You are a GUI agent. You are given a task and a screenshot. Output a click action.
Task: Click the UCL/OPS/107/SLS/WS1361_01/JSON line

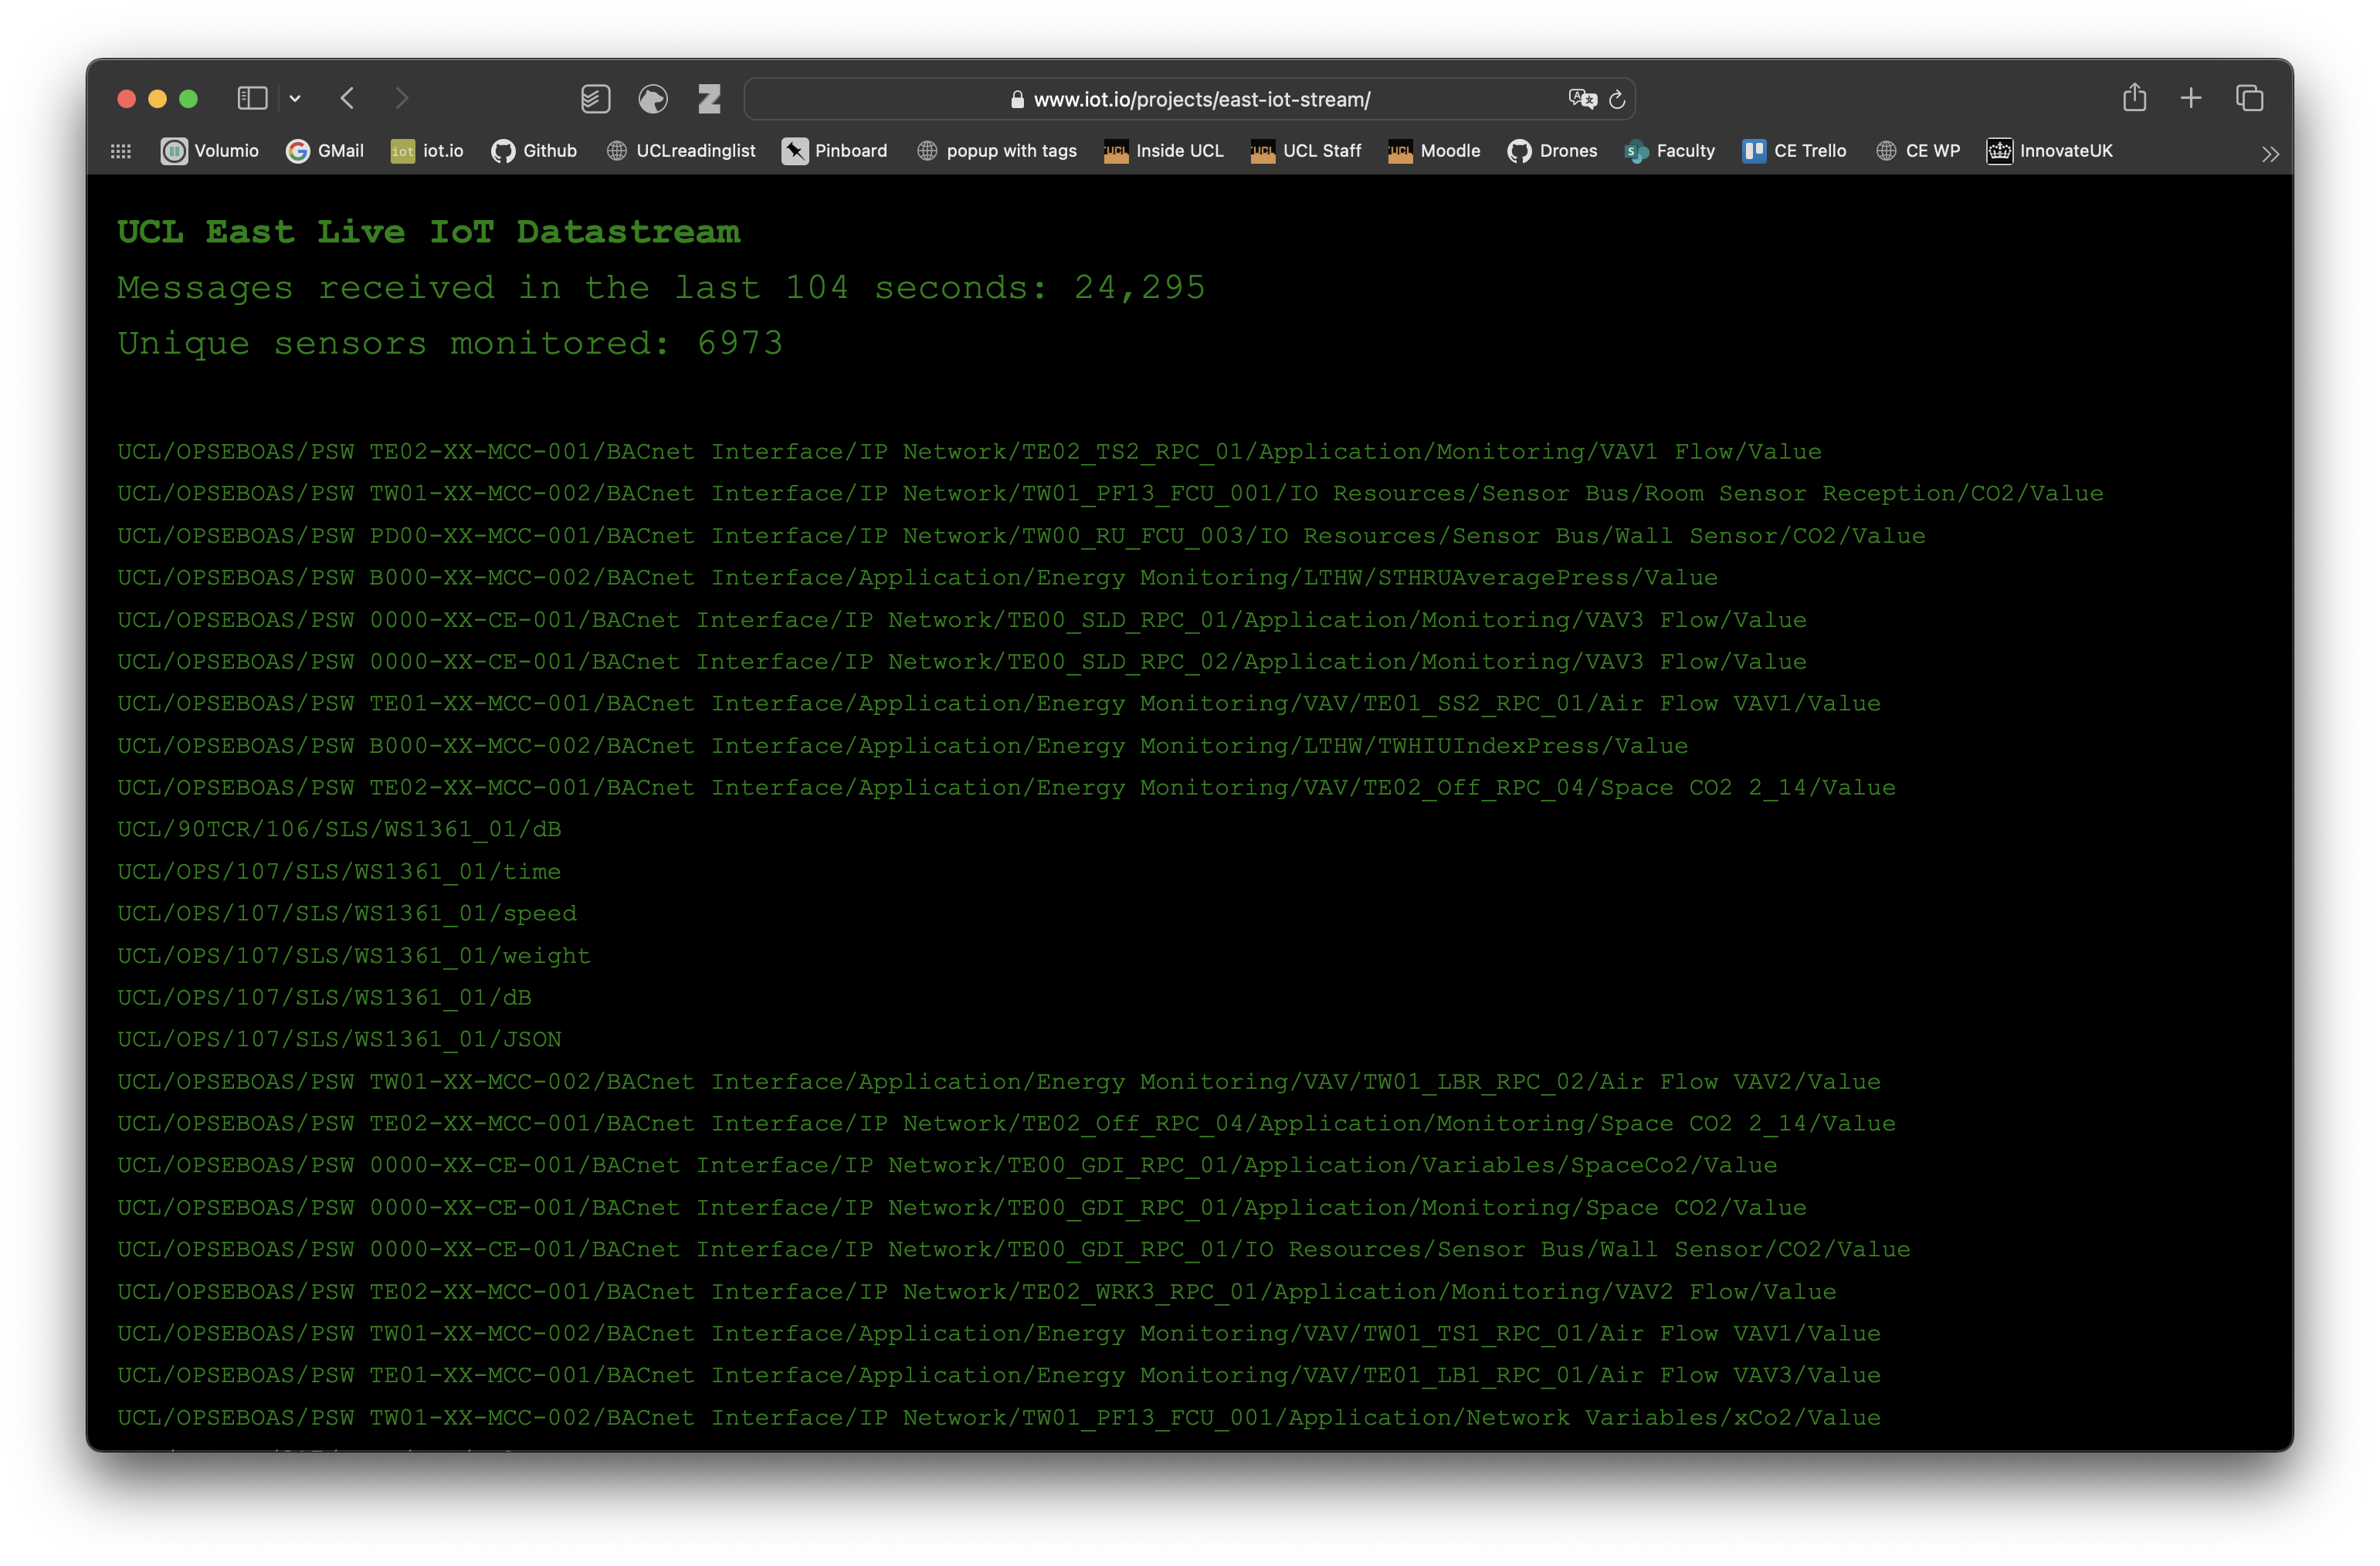pos(339,1040)
